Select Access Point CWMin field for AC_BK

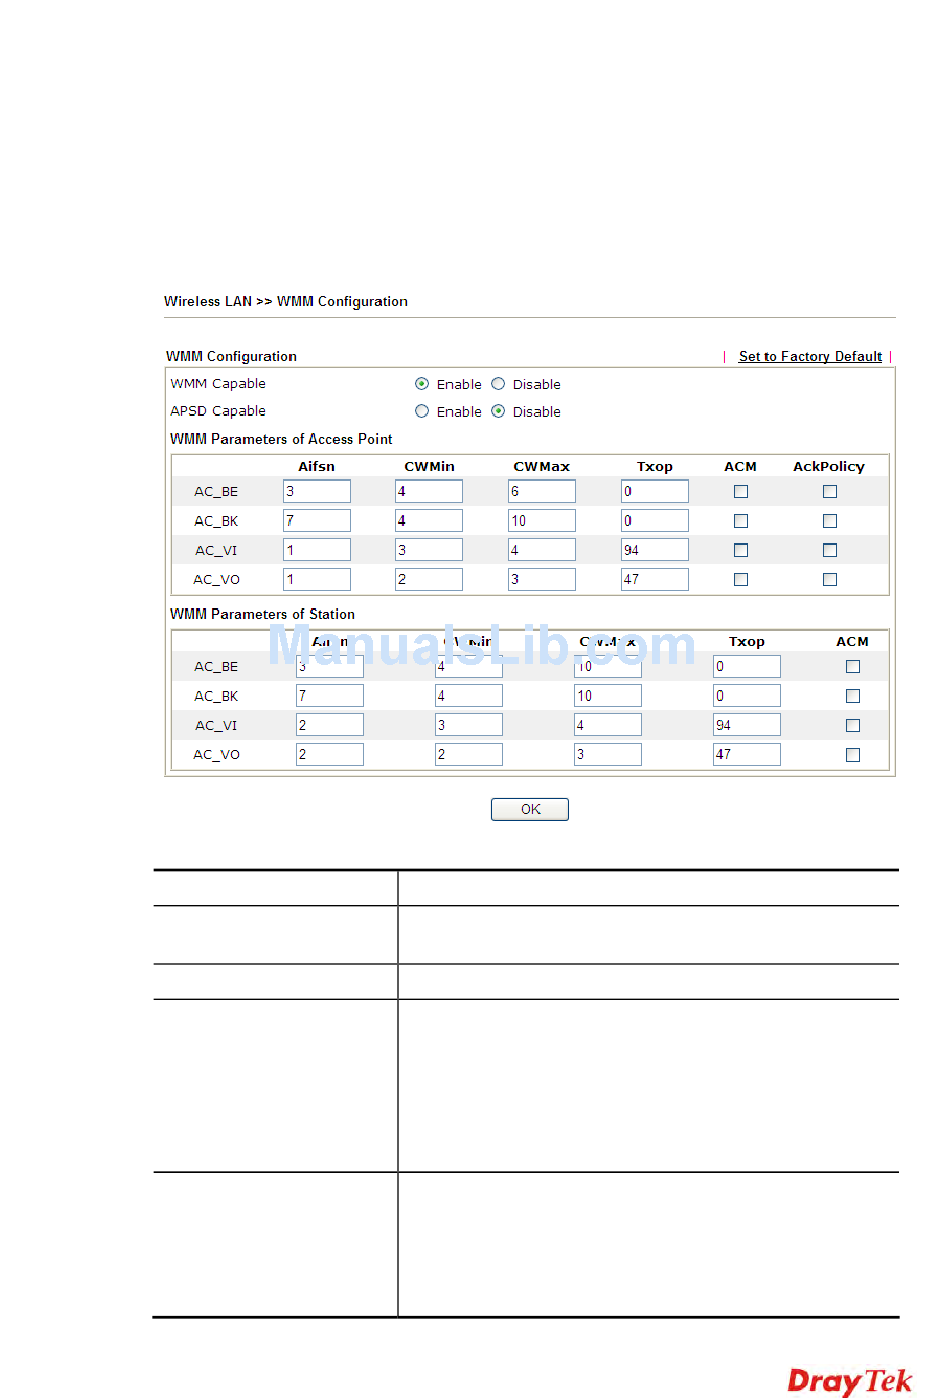429,521
